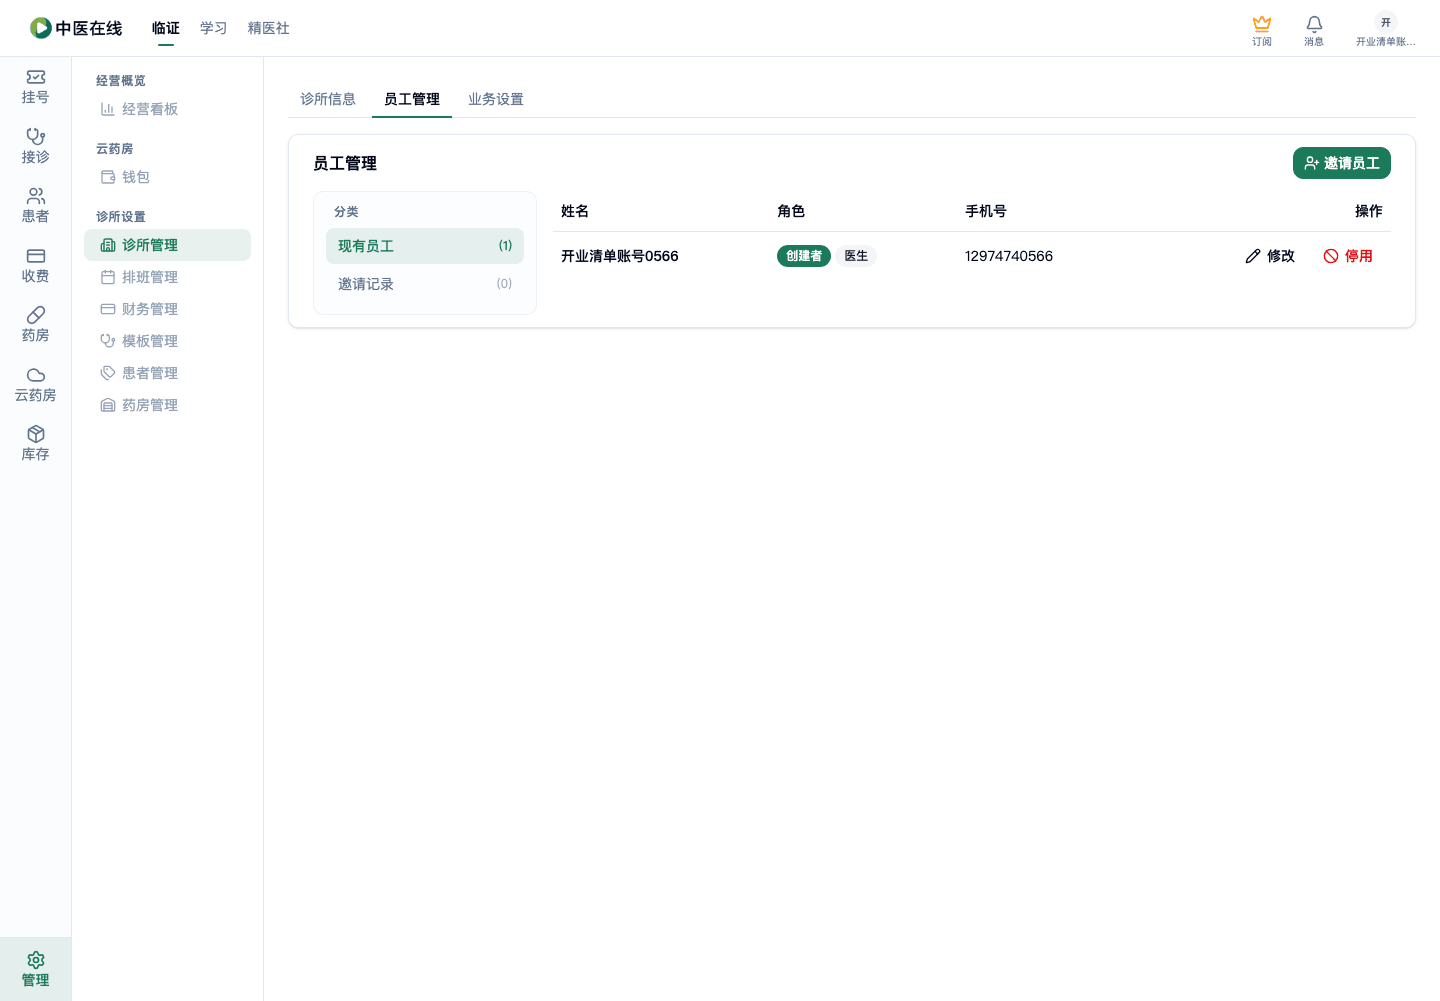Click add-user icon on 邀请员工 button
Screen dimensions: 1440x1001
tap(1312, 163)
